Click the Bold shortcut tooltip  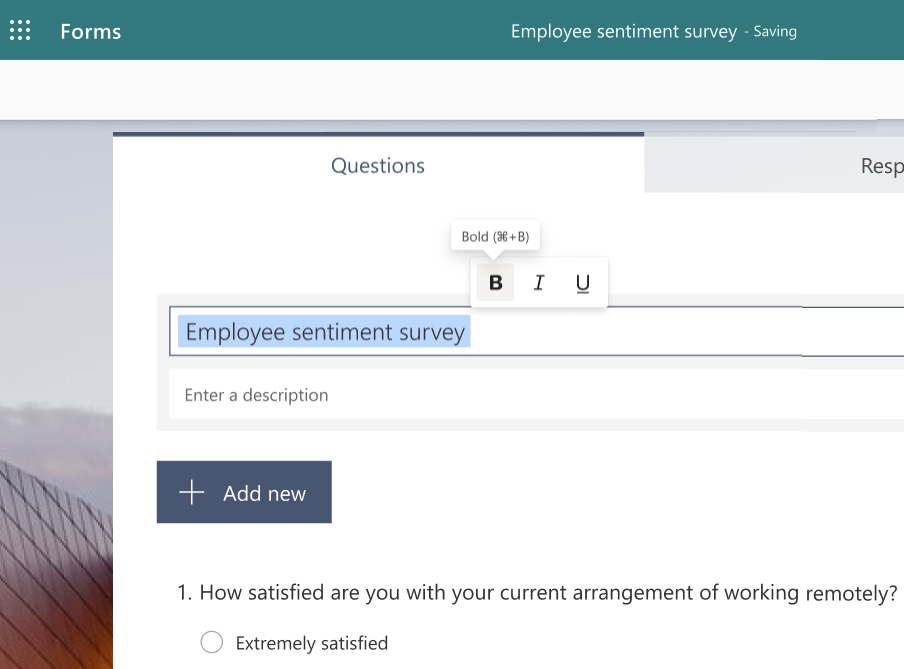pyautogui.click(x=495, y=237)
